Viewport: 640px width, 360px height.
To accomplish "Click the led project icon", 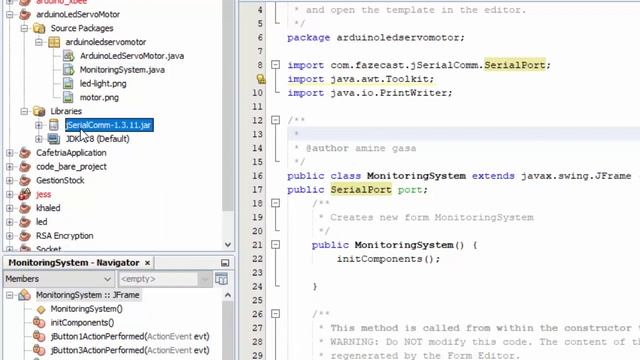I will (x=25, y=222).
